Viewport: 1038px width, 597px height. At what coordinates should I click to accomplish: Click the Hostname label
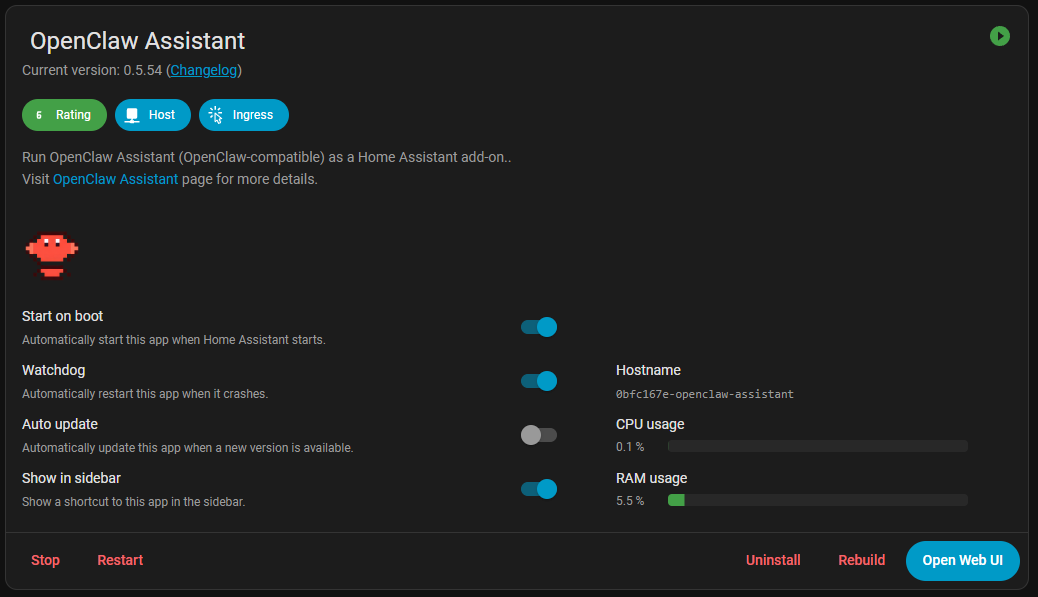[648, 371]
